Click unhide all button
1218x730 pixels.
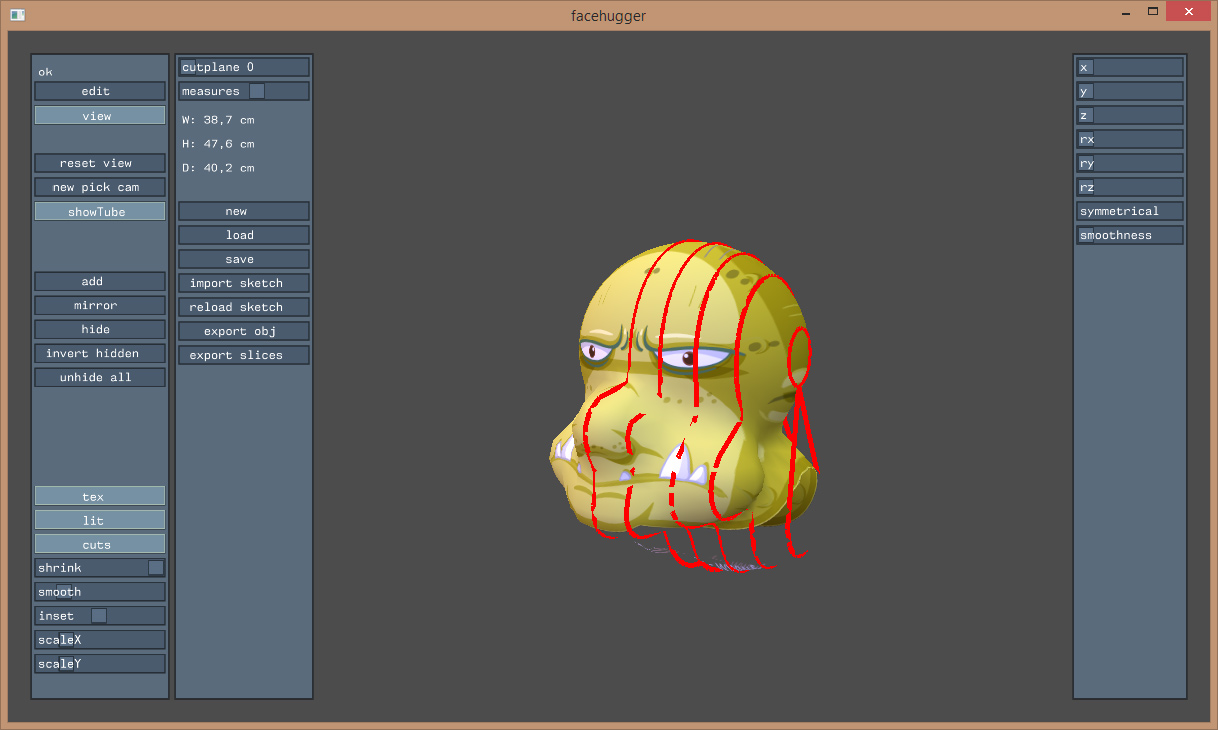99,377
